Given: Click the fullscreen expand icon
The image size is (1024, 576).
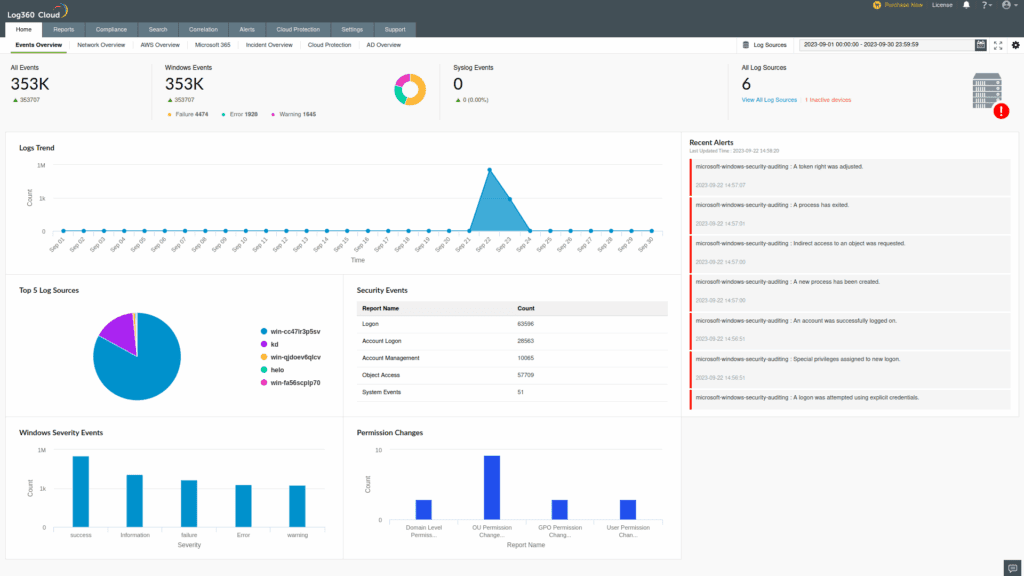Looking at the screenshot, I should pos(998,45).
